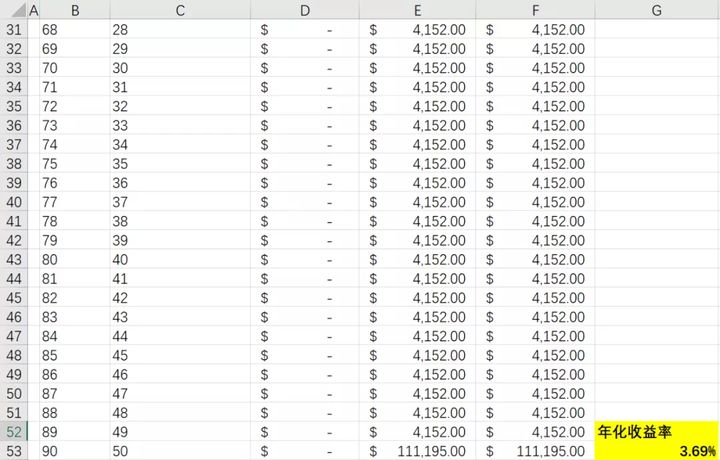The width and height of the screenshot is (720, 460).
Task: Click row header 53
Action: (14, 451)
